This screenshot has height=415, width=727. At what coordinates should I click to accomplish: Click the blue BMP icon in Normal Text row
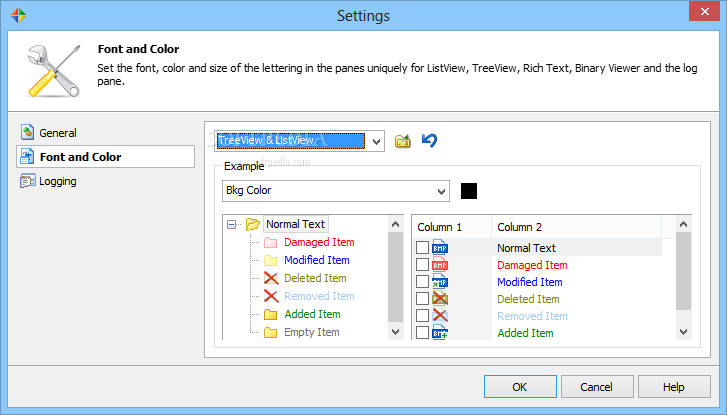tap(440, 248)
